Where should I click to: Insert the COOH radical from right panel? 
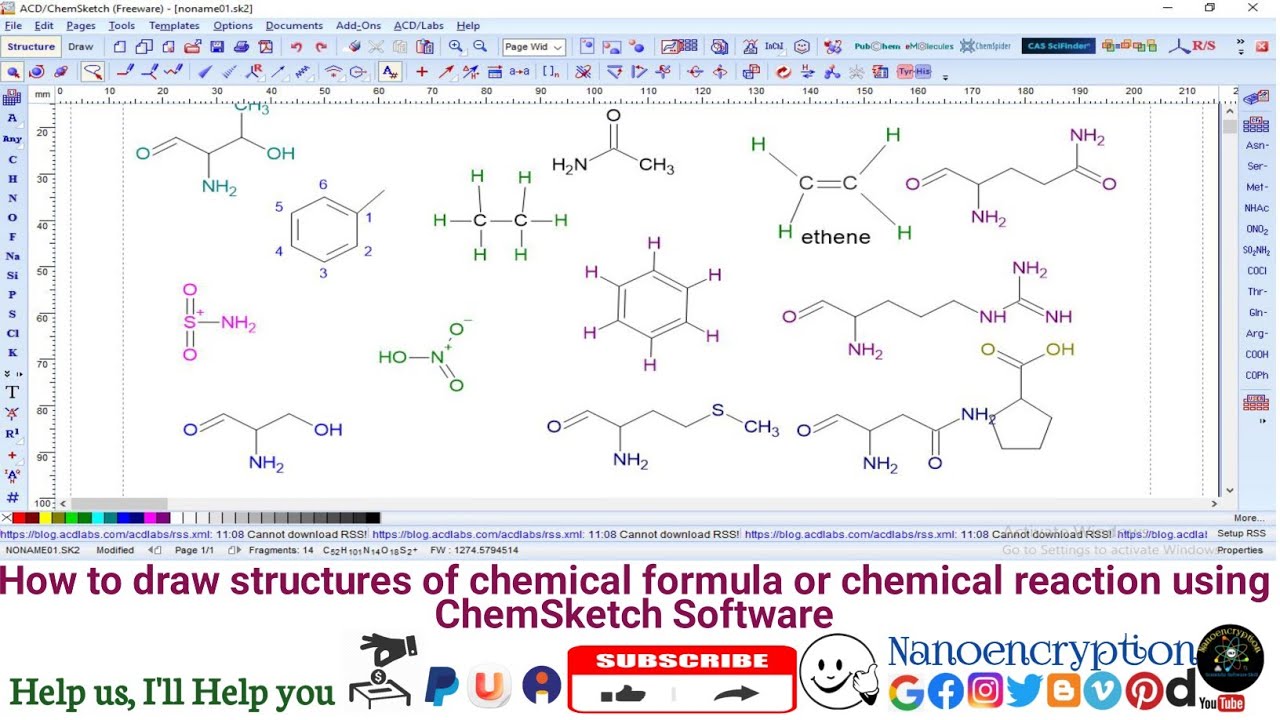1256,354
